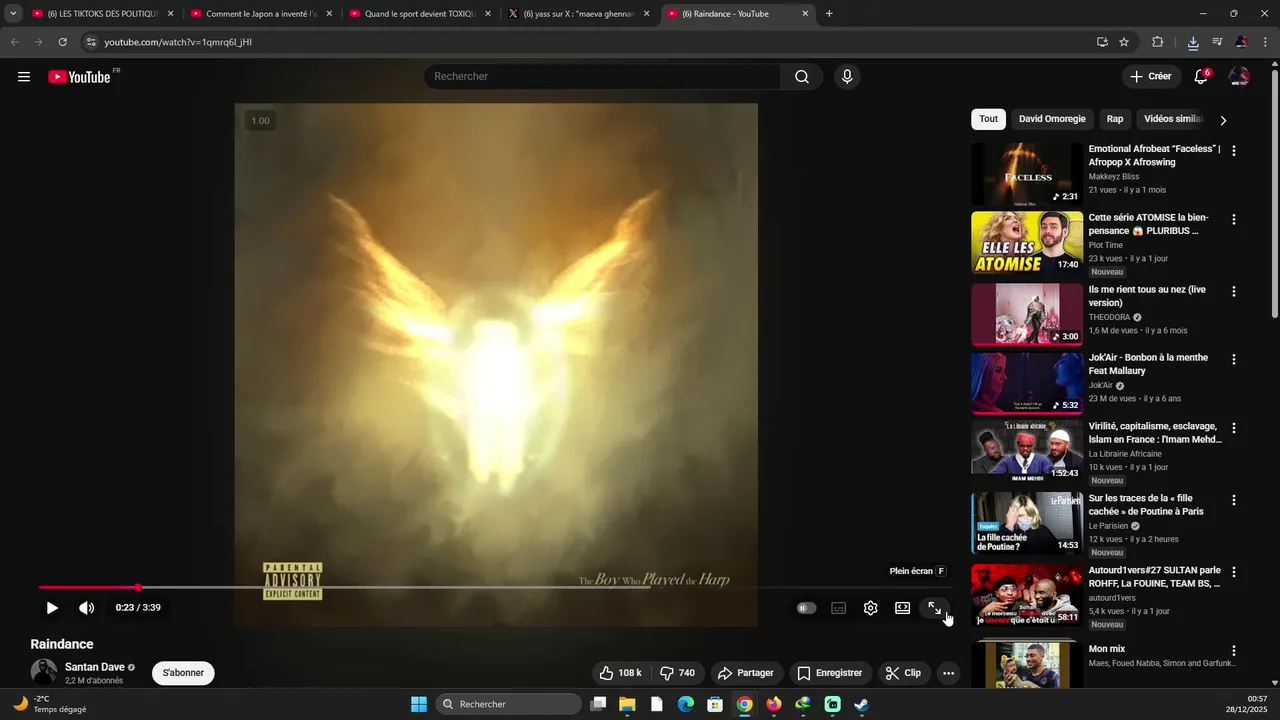The height and width of the screenshot is (720, 1280).
Task: Reload the page
Action: 62,42
